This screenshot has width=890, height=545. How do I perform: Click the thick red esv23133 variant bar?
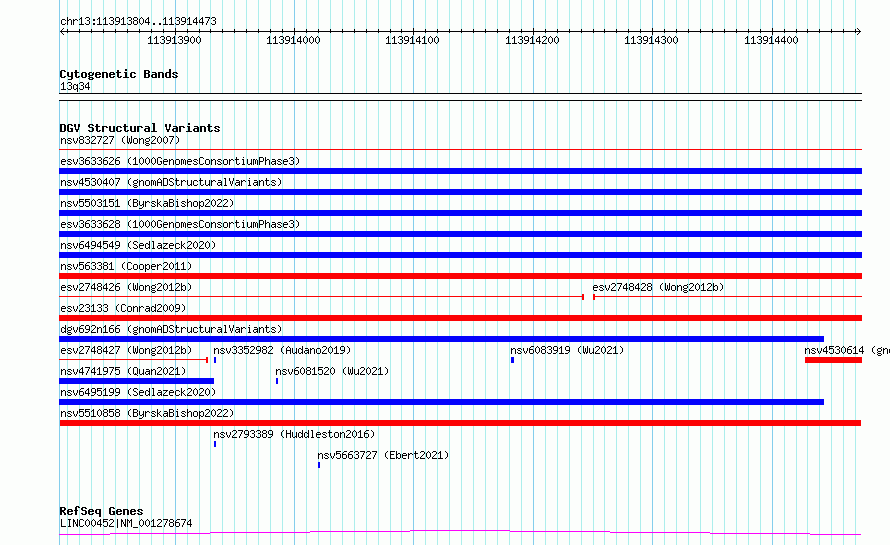click(460, 318)
